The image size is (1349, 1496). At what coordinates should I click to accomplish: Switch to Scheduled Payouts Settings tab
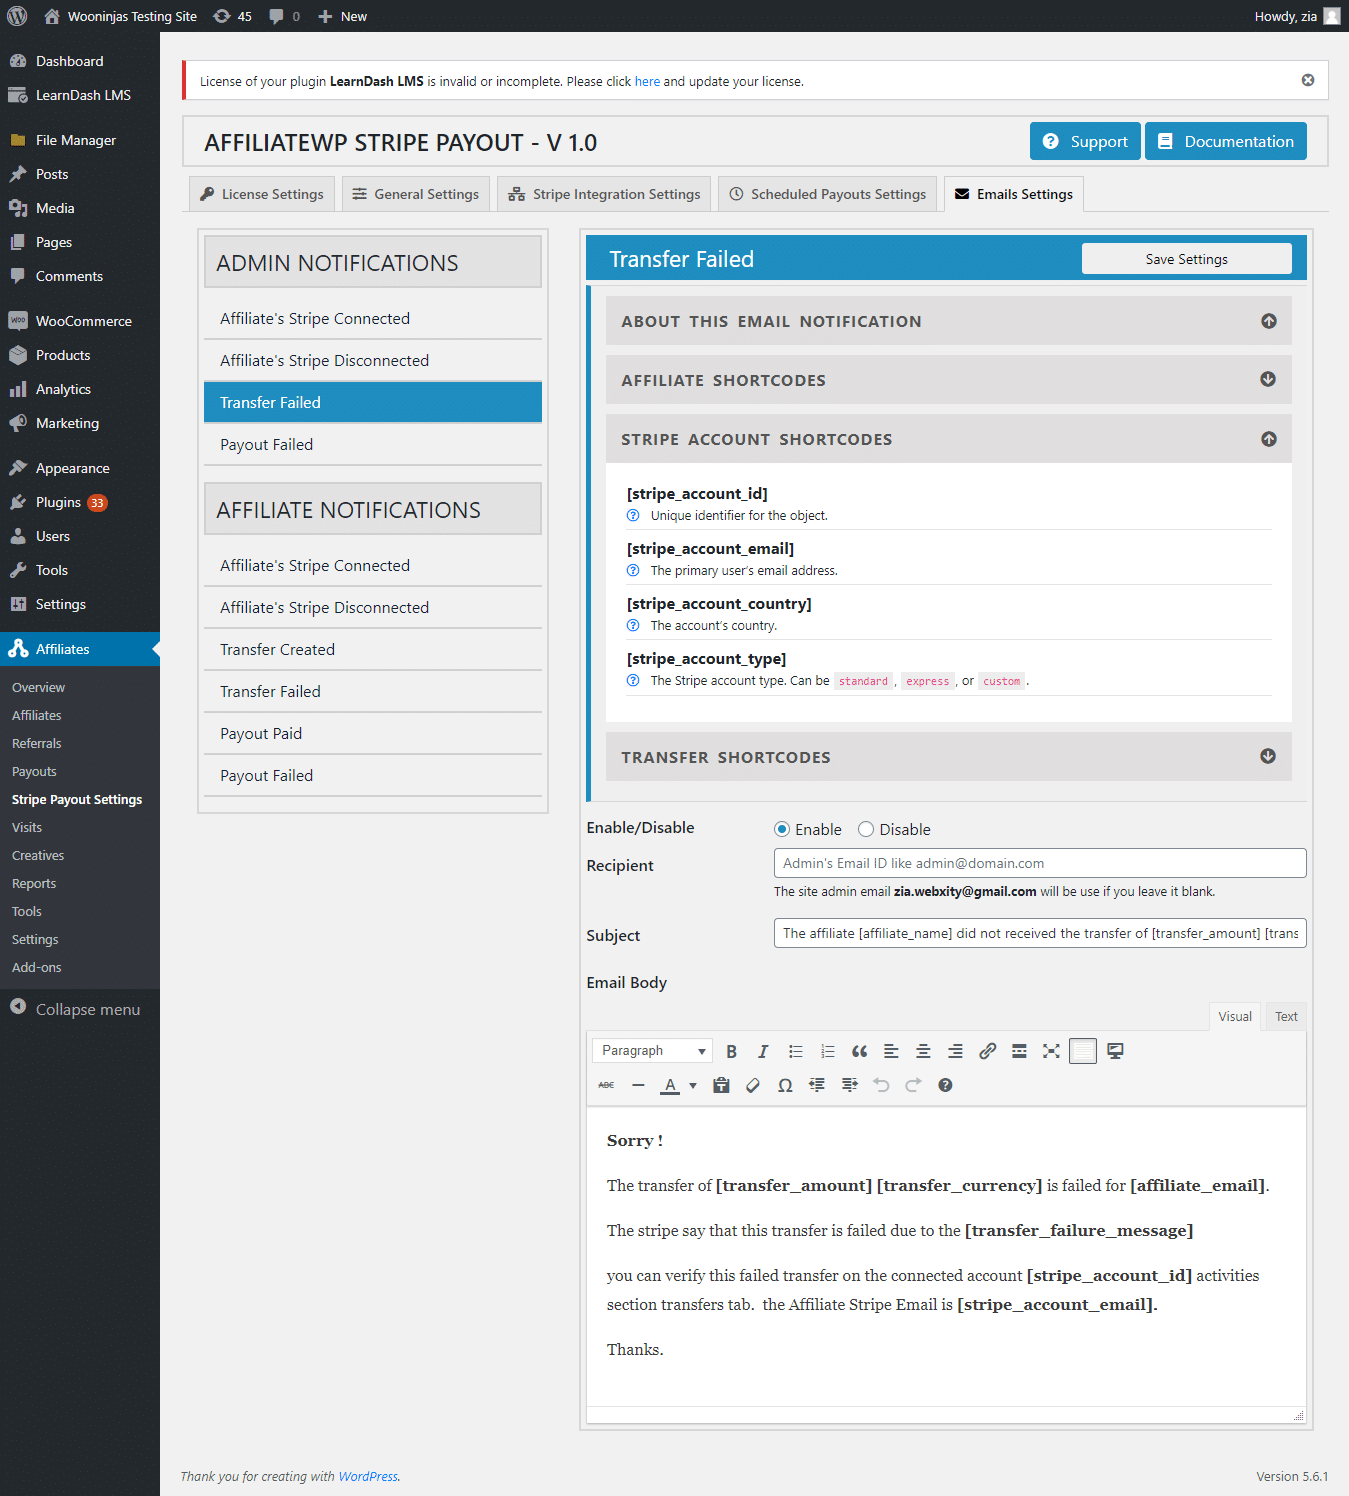(x=828, y=194)
